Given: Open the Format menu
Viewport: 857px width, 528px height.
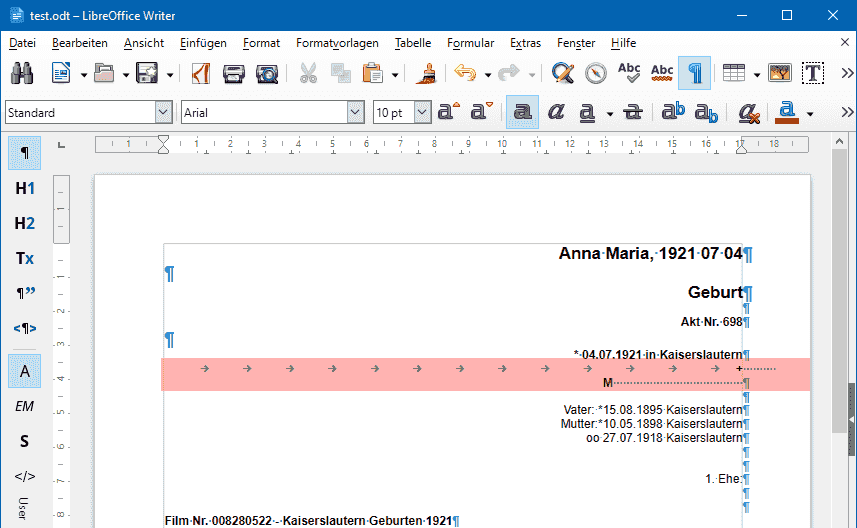Looking at the screenshot, I should point(261,43).
